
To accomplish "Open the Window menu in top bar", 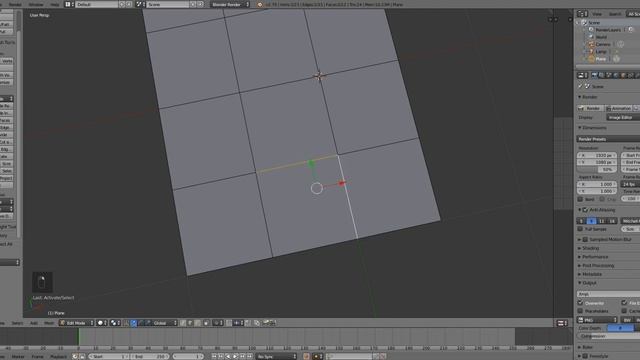I will (36, 4).
